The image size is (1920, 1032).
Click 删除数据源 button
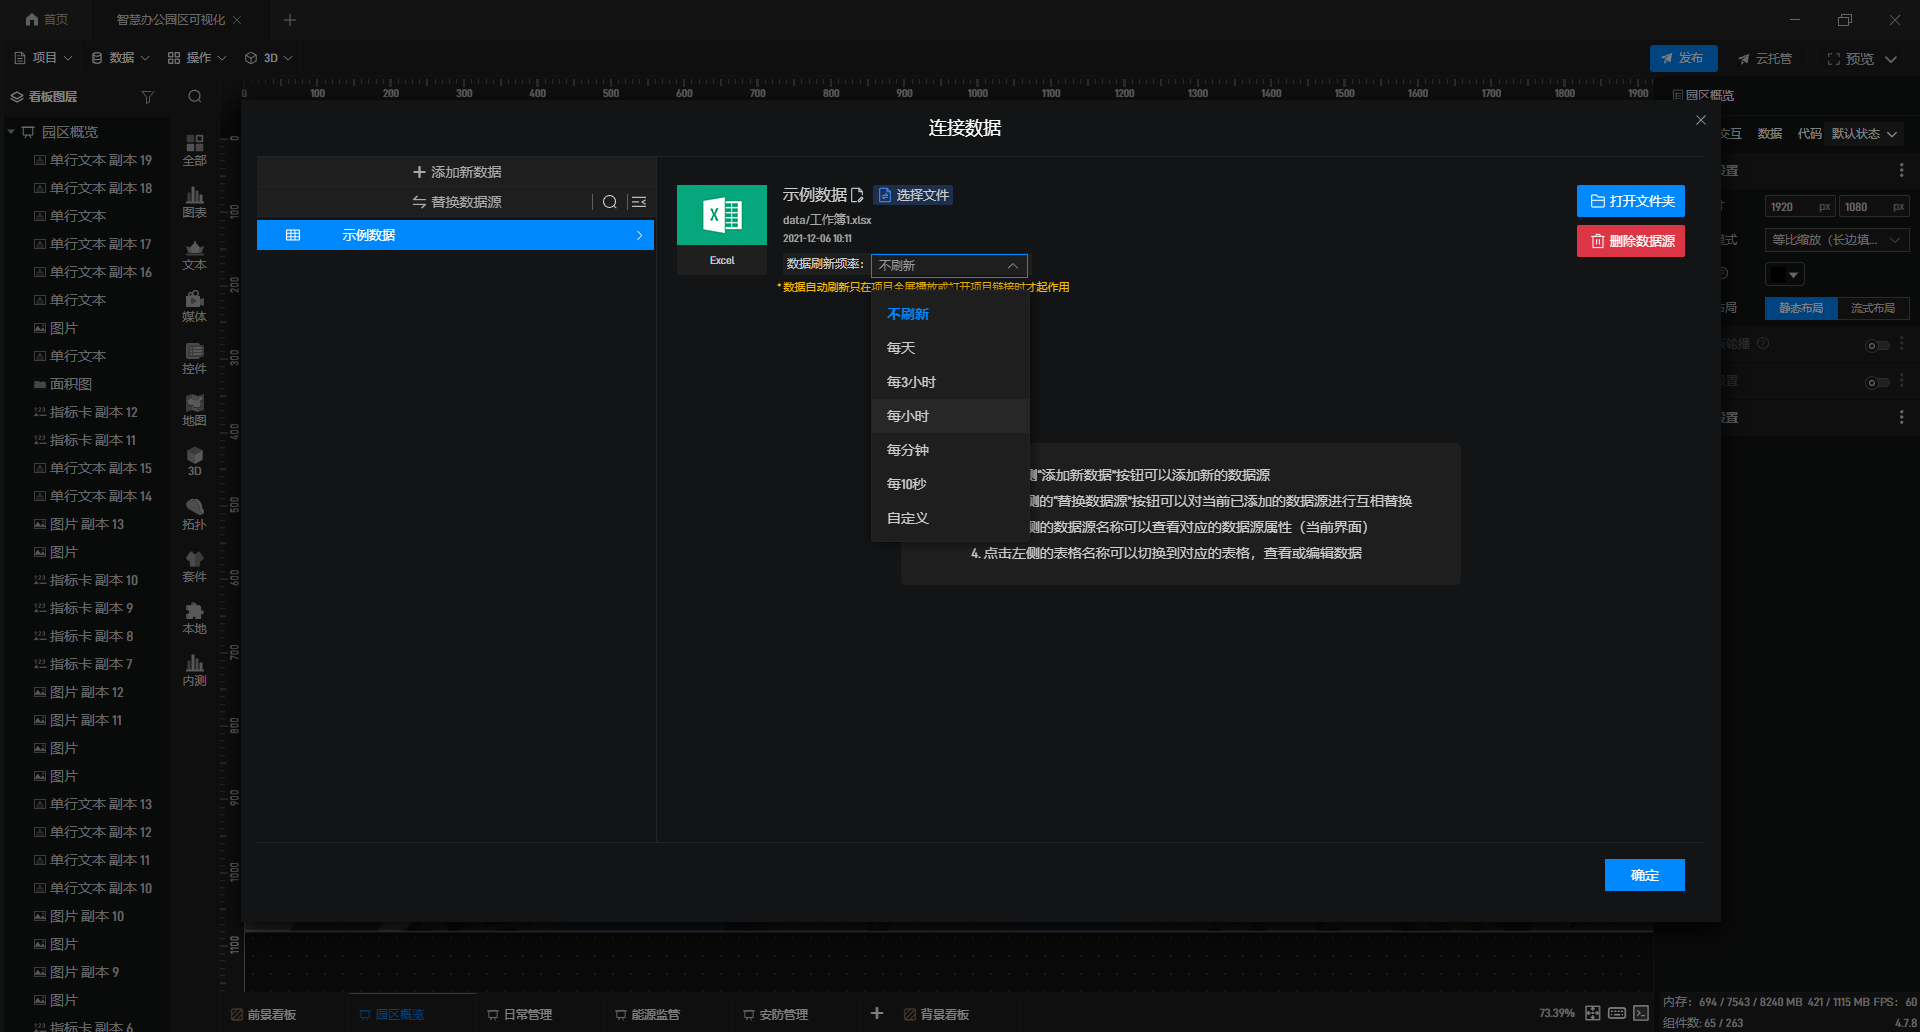1631,241
